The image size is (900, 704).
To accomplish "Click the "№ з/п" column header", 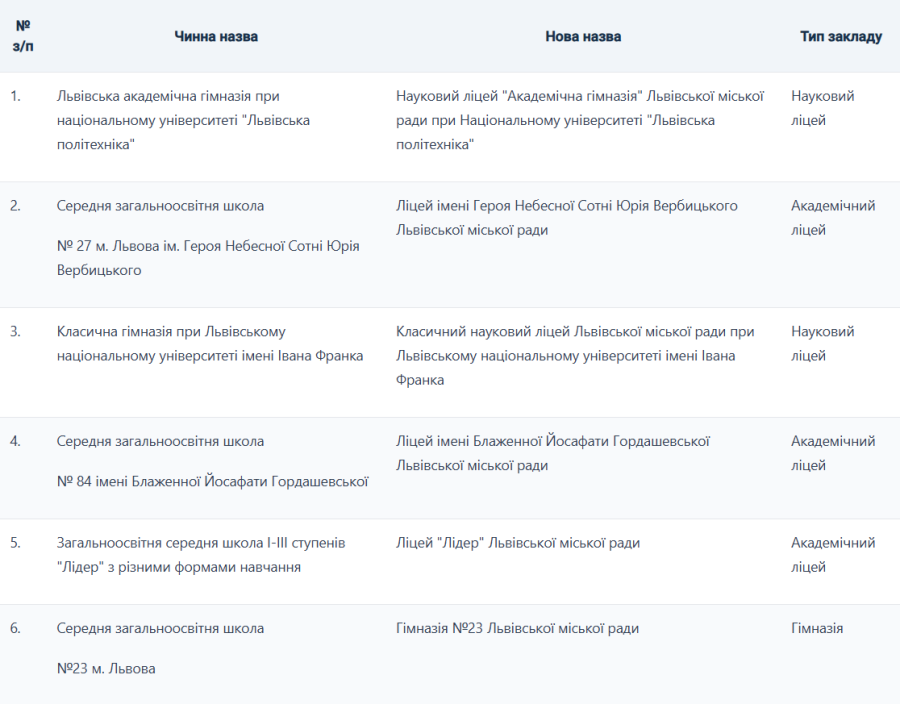I will click(22, 36).
